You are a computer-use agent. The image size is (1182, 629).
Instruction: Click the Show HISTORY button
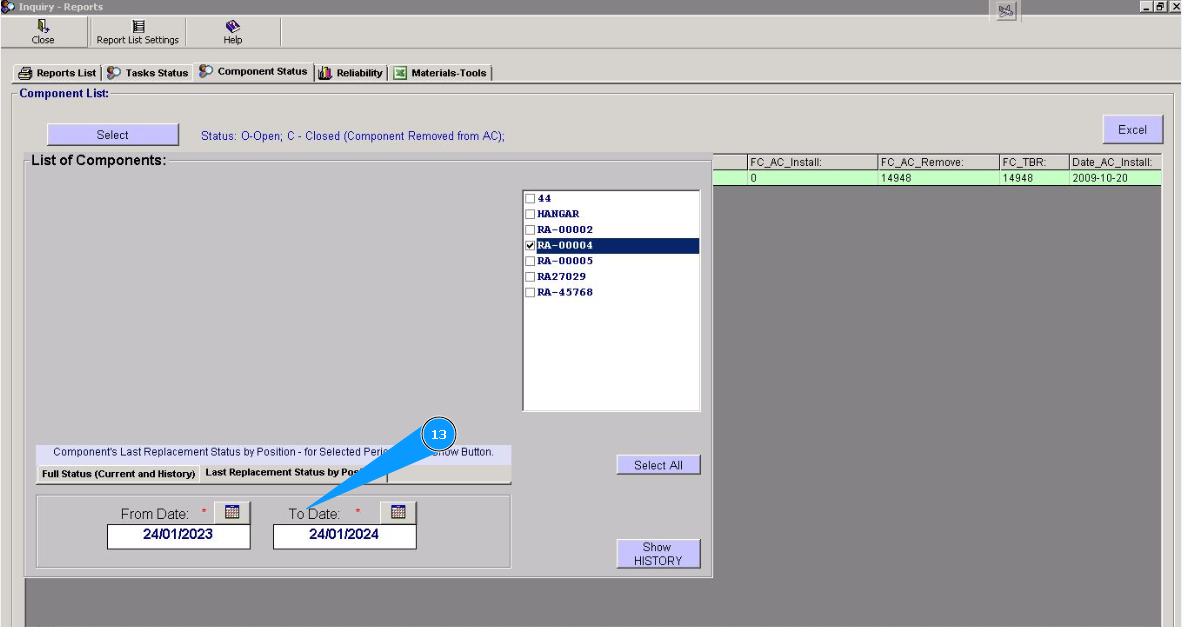[658, 554]
